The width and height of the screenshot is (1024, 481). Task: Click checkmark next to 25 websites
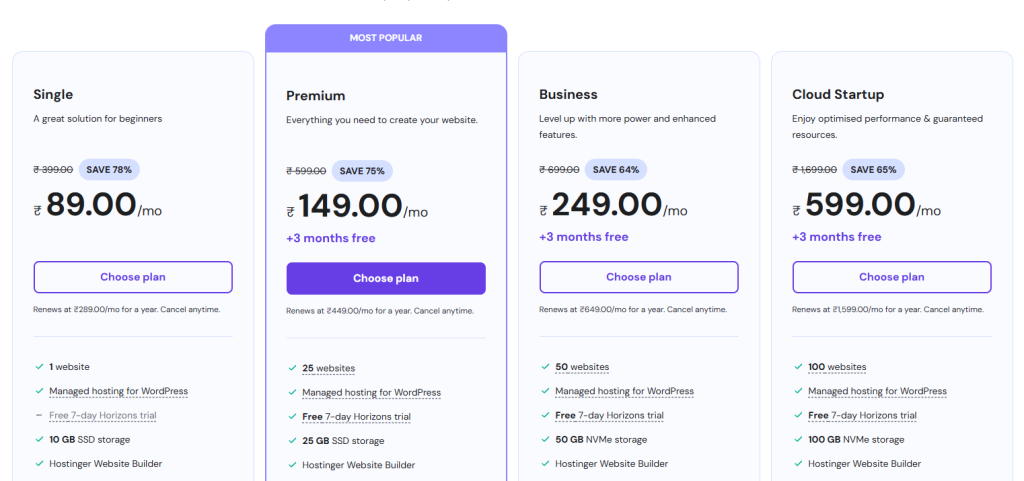point(293,368)
